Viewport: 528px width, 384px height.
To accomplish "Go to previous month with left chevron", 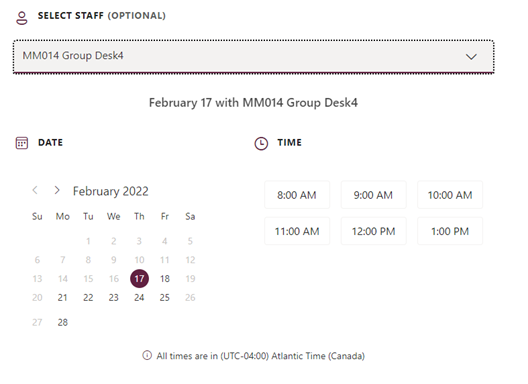I will click(35, 190).
